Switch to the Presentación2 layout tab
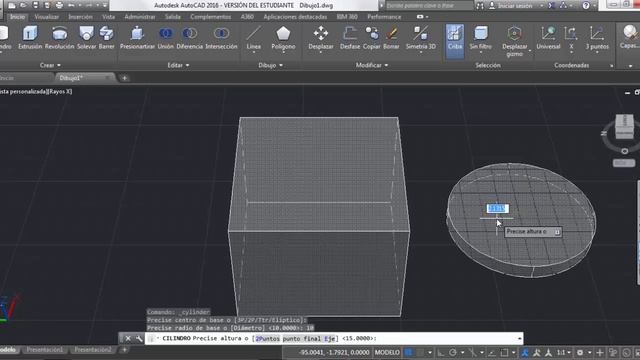640x360 pixels. (x=93, y=350)
